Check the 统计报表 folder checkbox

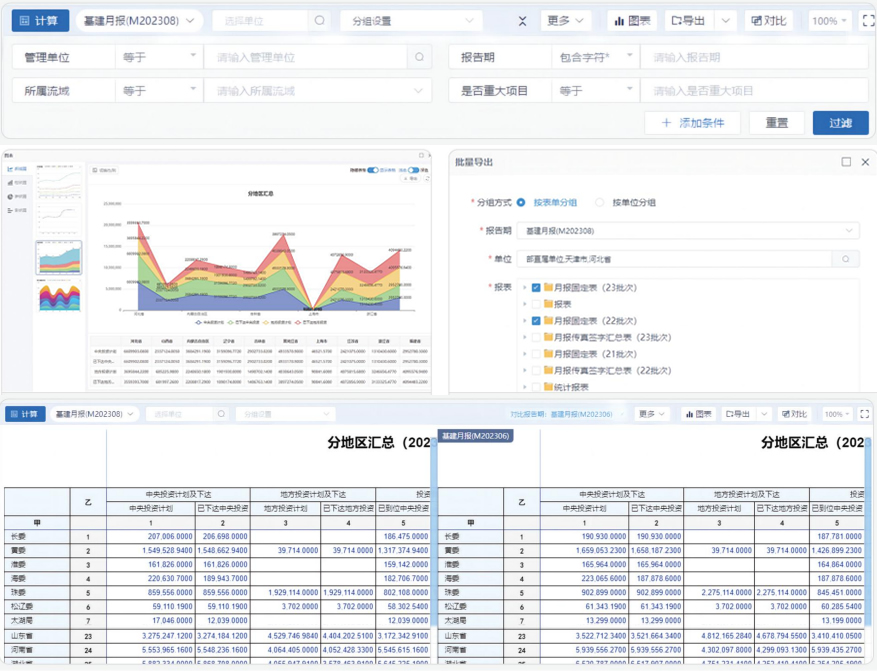[x=537, y=387]
